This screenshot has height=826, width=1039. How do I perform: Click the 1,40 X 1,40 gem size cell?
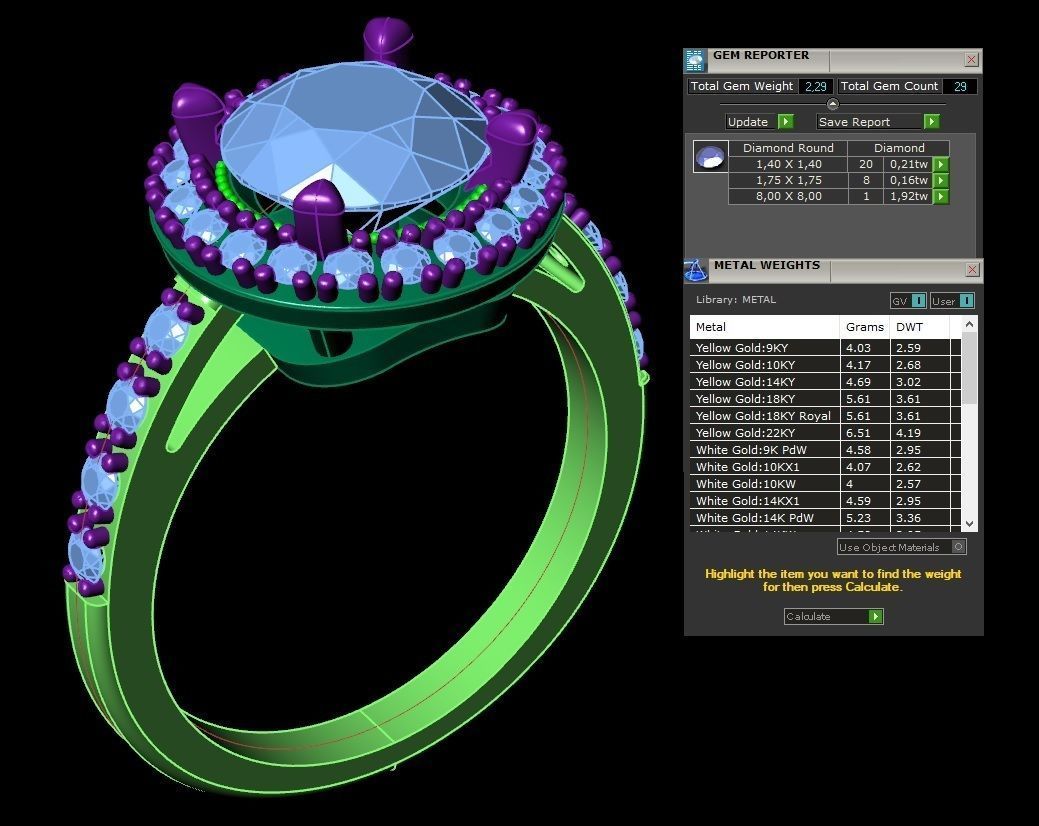point(789,164)
